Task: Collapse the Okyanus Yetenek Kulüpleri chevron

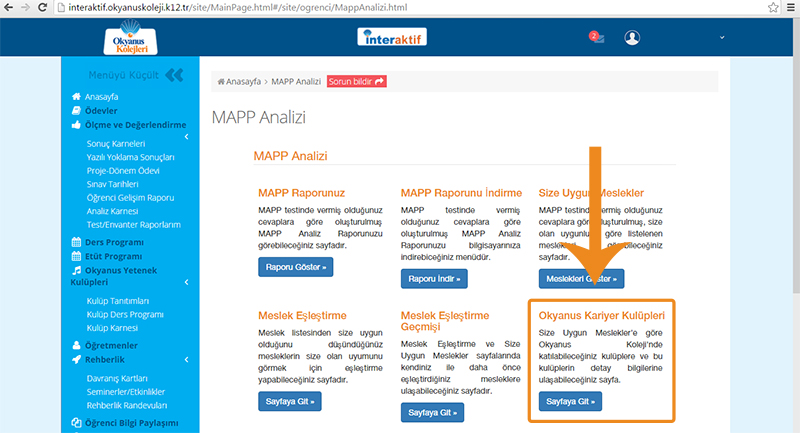Action: click(x=186, y=282)
